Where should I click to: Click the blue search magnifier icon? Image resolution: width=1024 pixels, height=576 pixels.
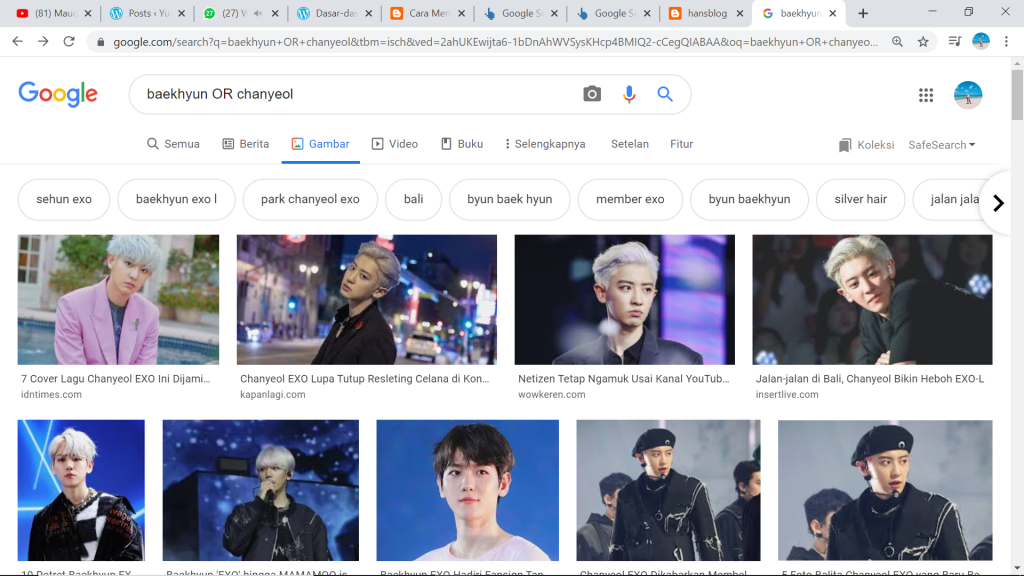click(665, 94)
